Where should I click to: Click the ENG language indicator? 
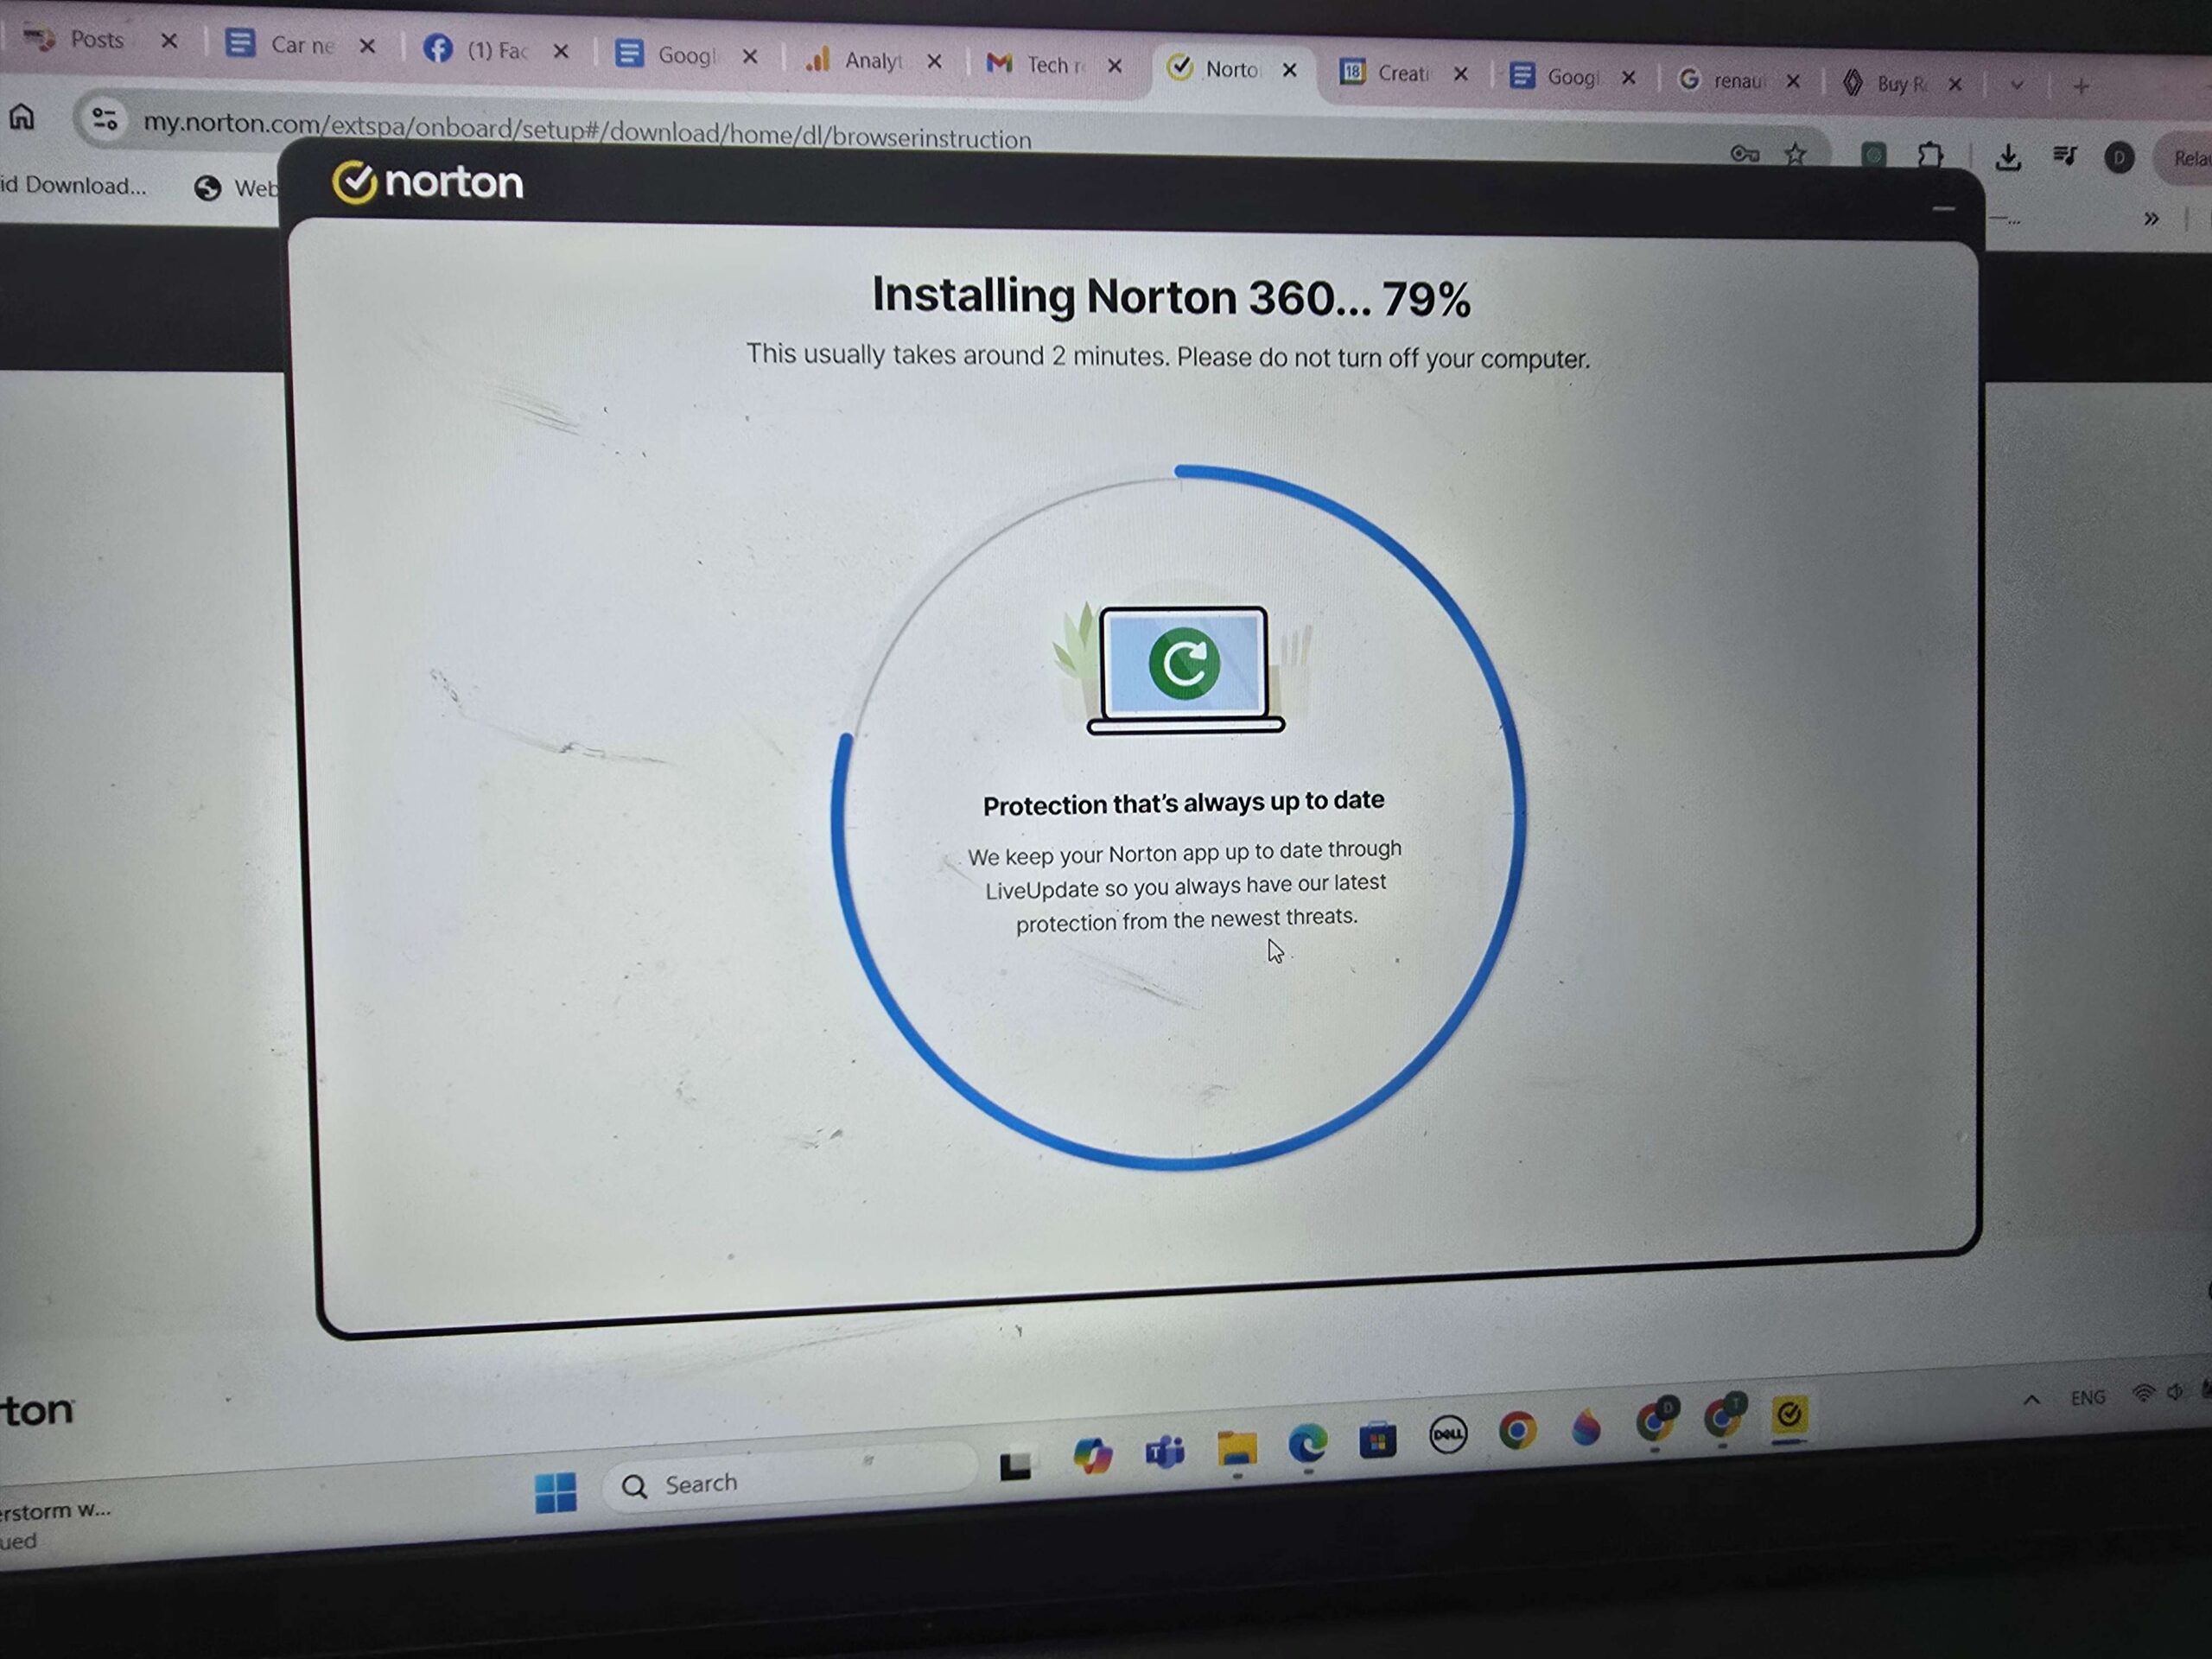point(2087,1397)
